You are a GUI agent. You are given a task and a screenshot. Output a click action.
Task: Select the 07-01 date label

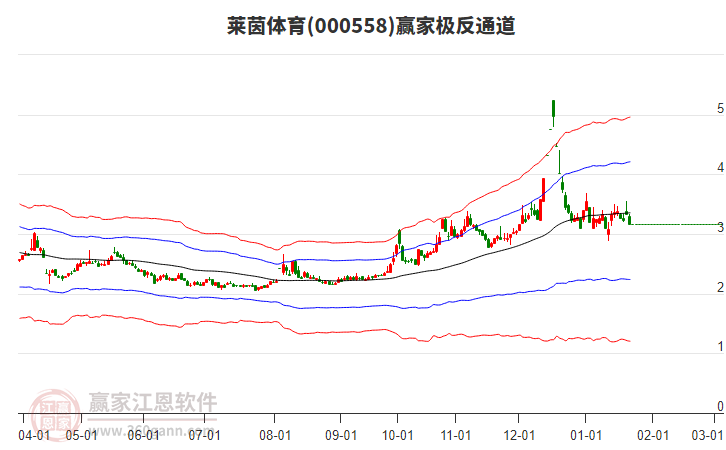coord(204,436)
